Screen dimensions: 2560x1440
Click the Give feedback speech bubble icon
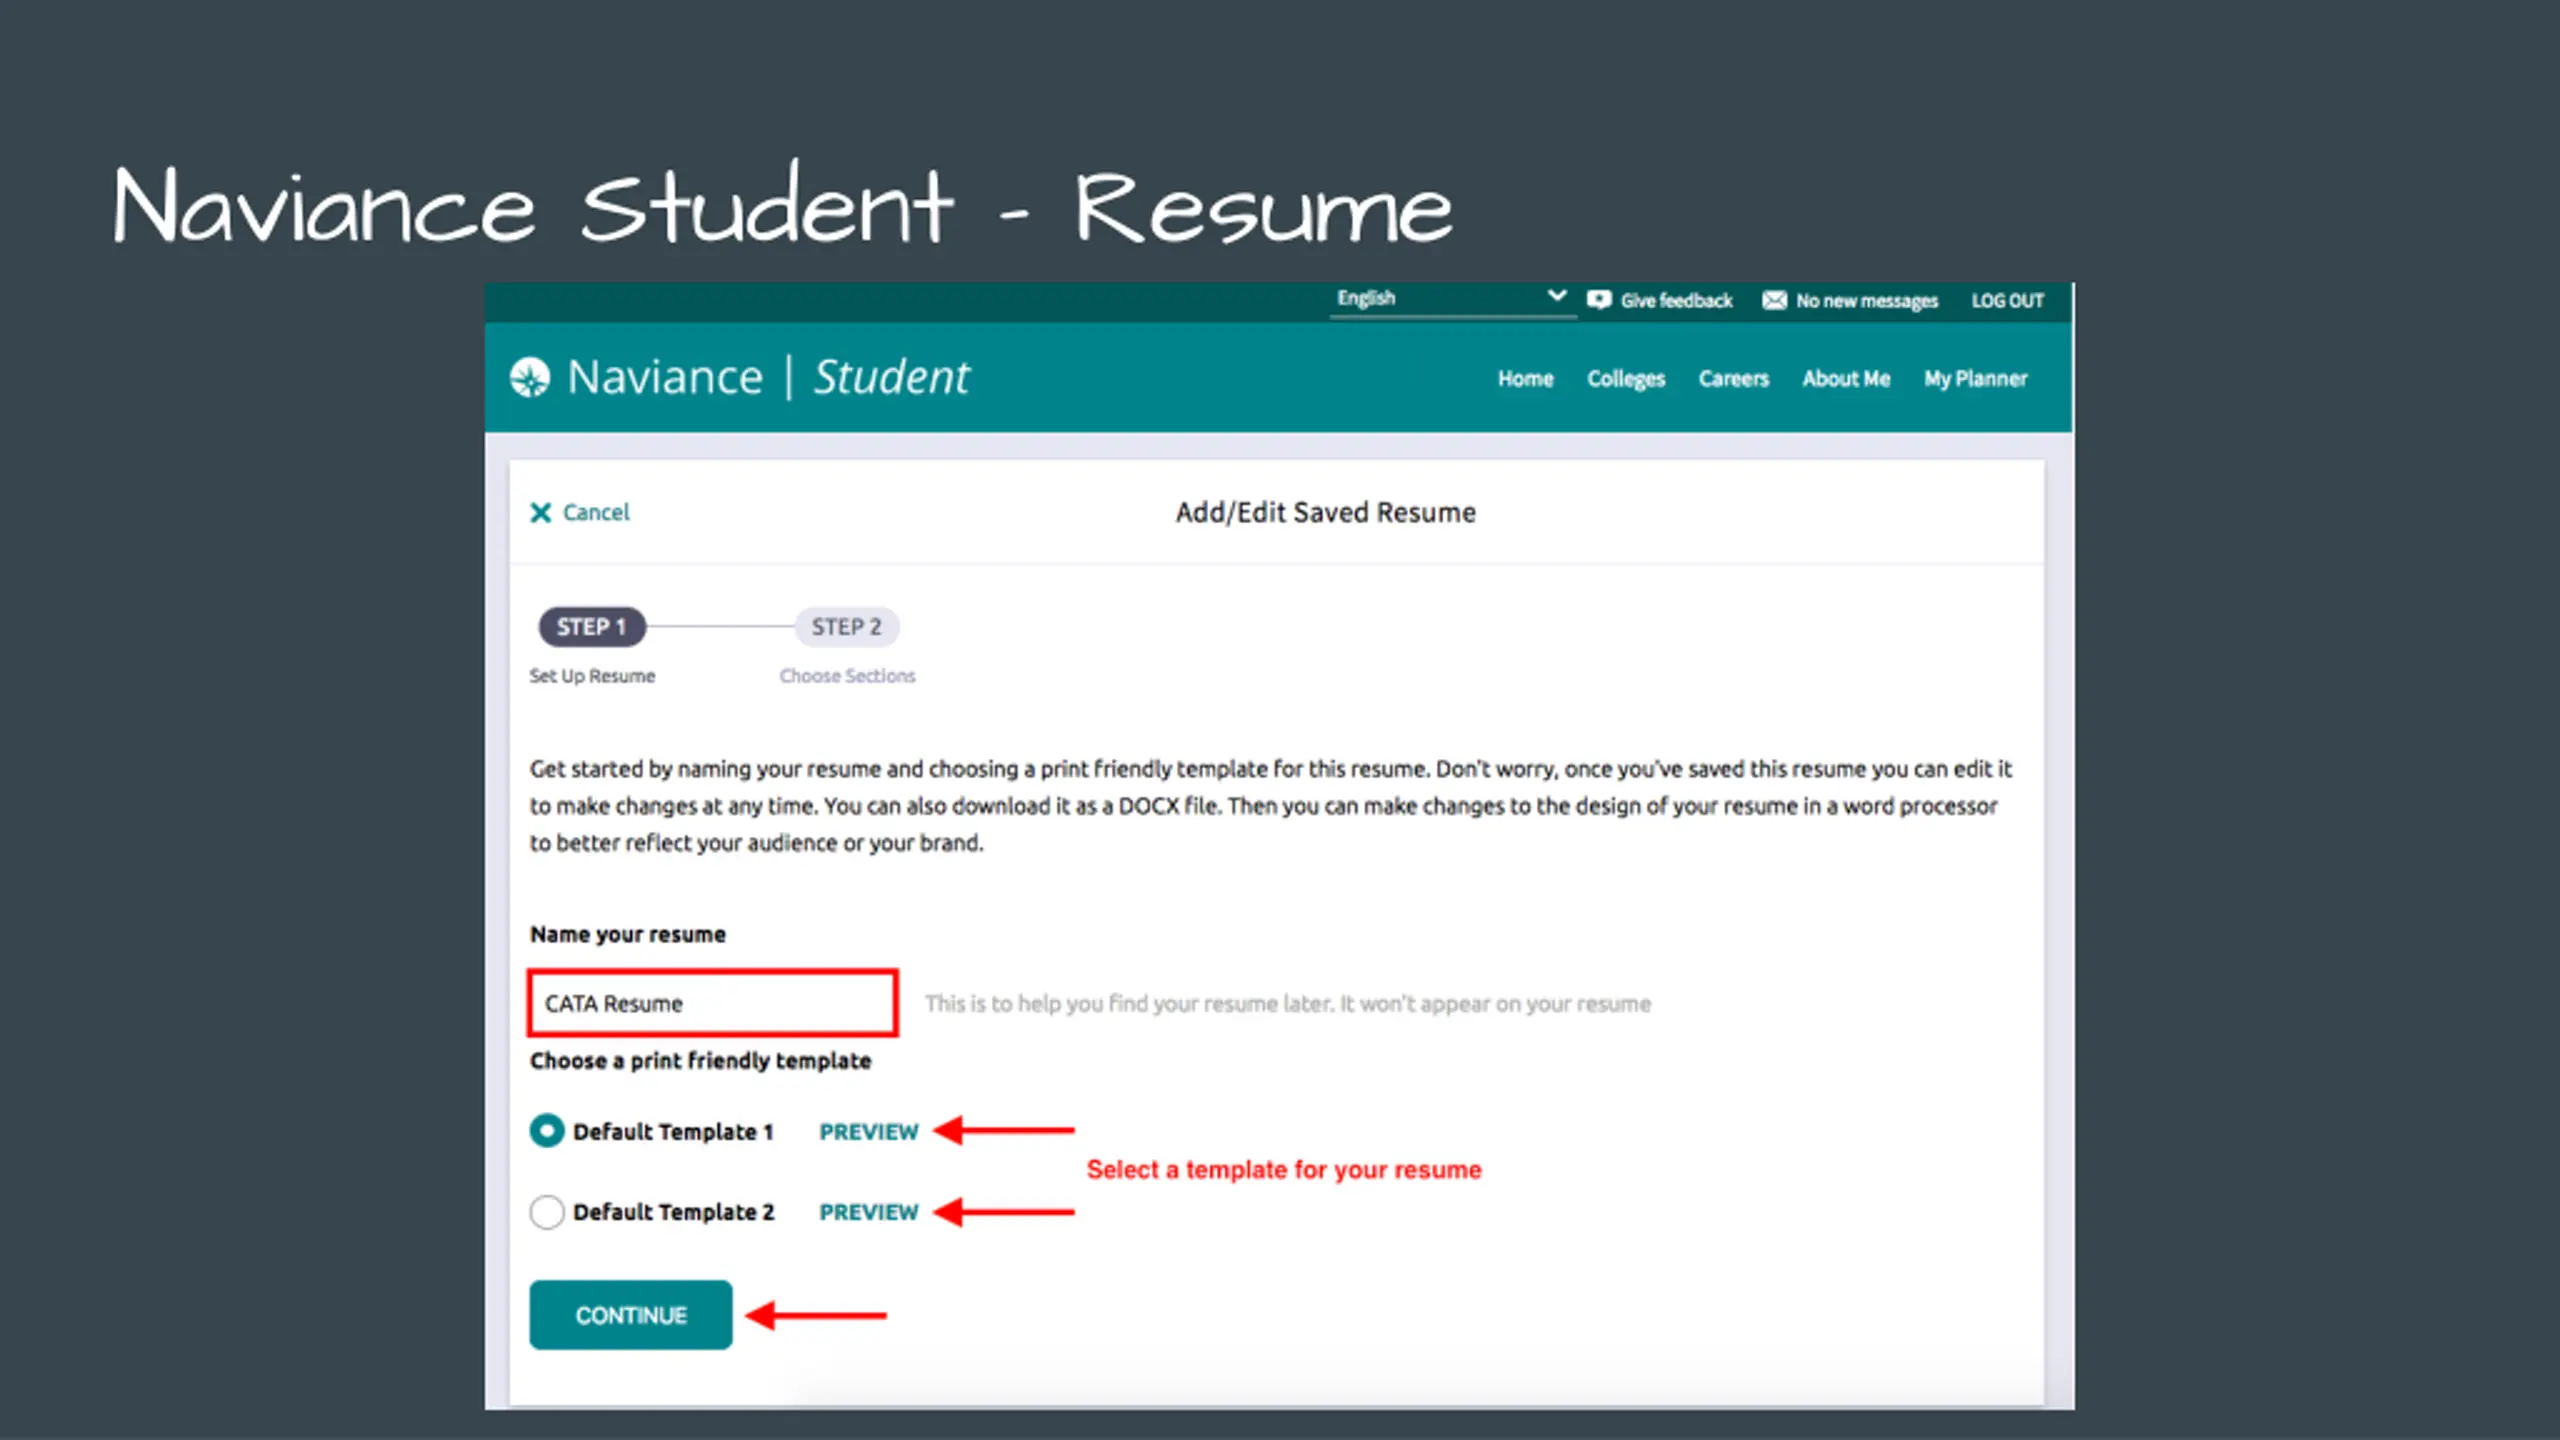tap(1599, 300)
